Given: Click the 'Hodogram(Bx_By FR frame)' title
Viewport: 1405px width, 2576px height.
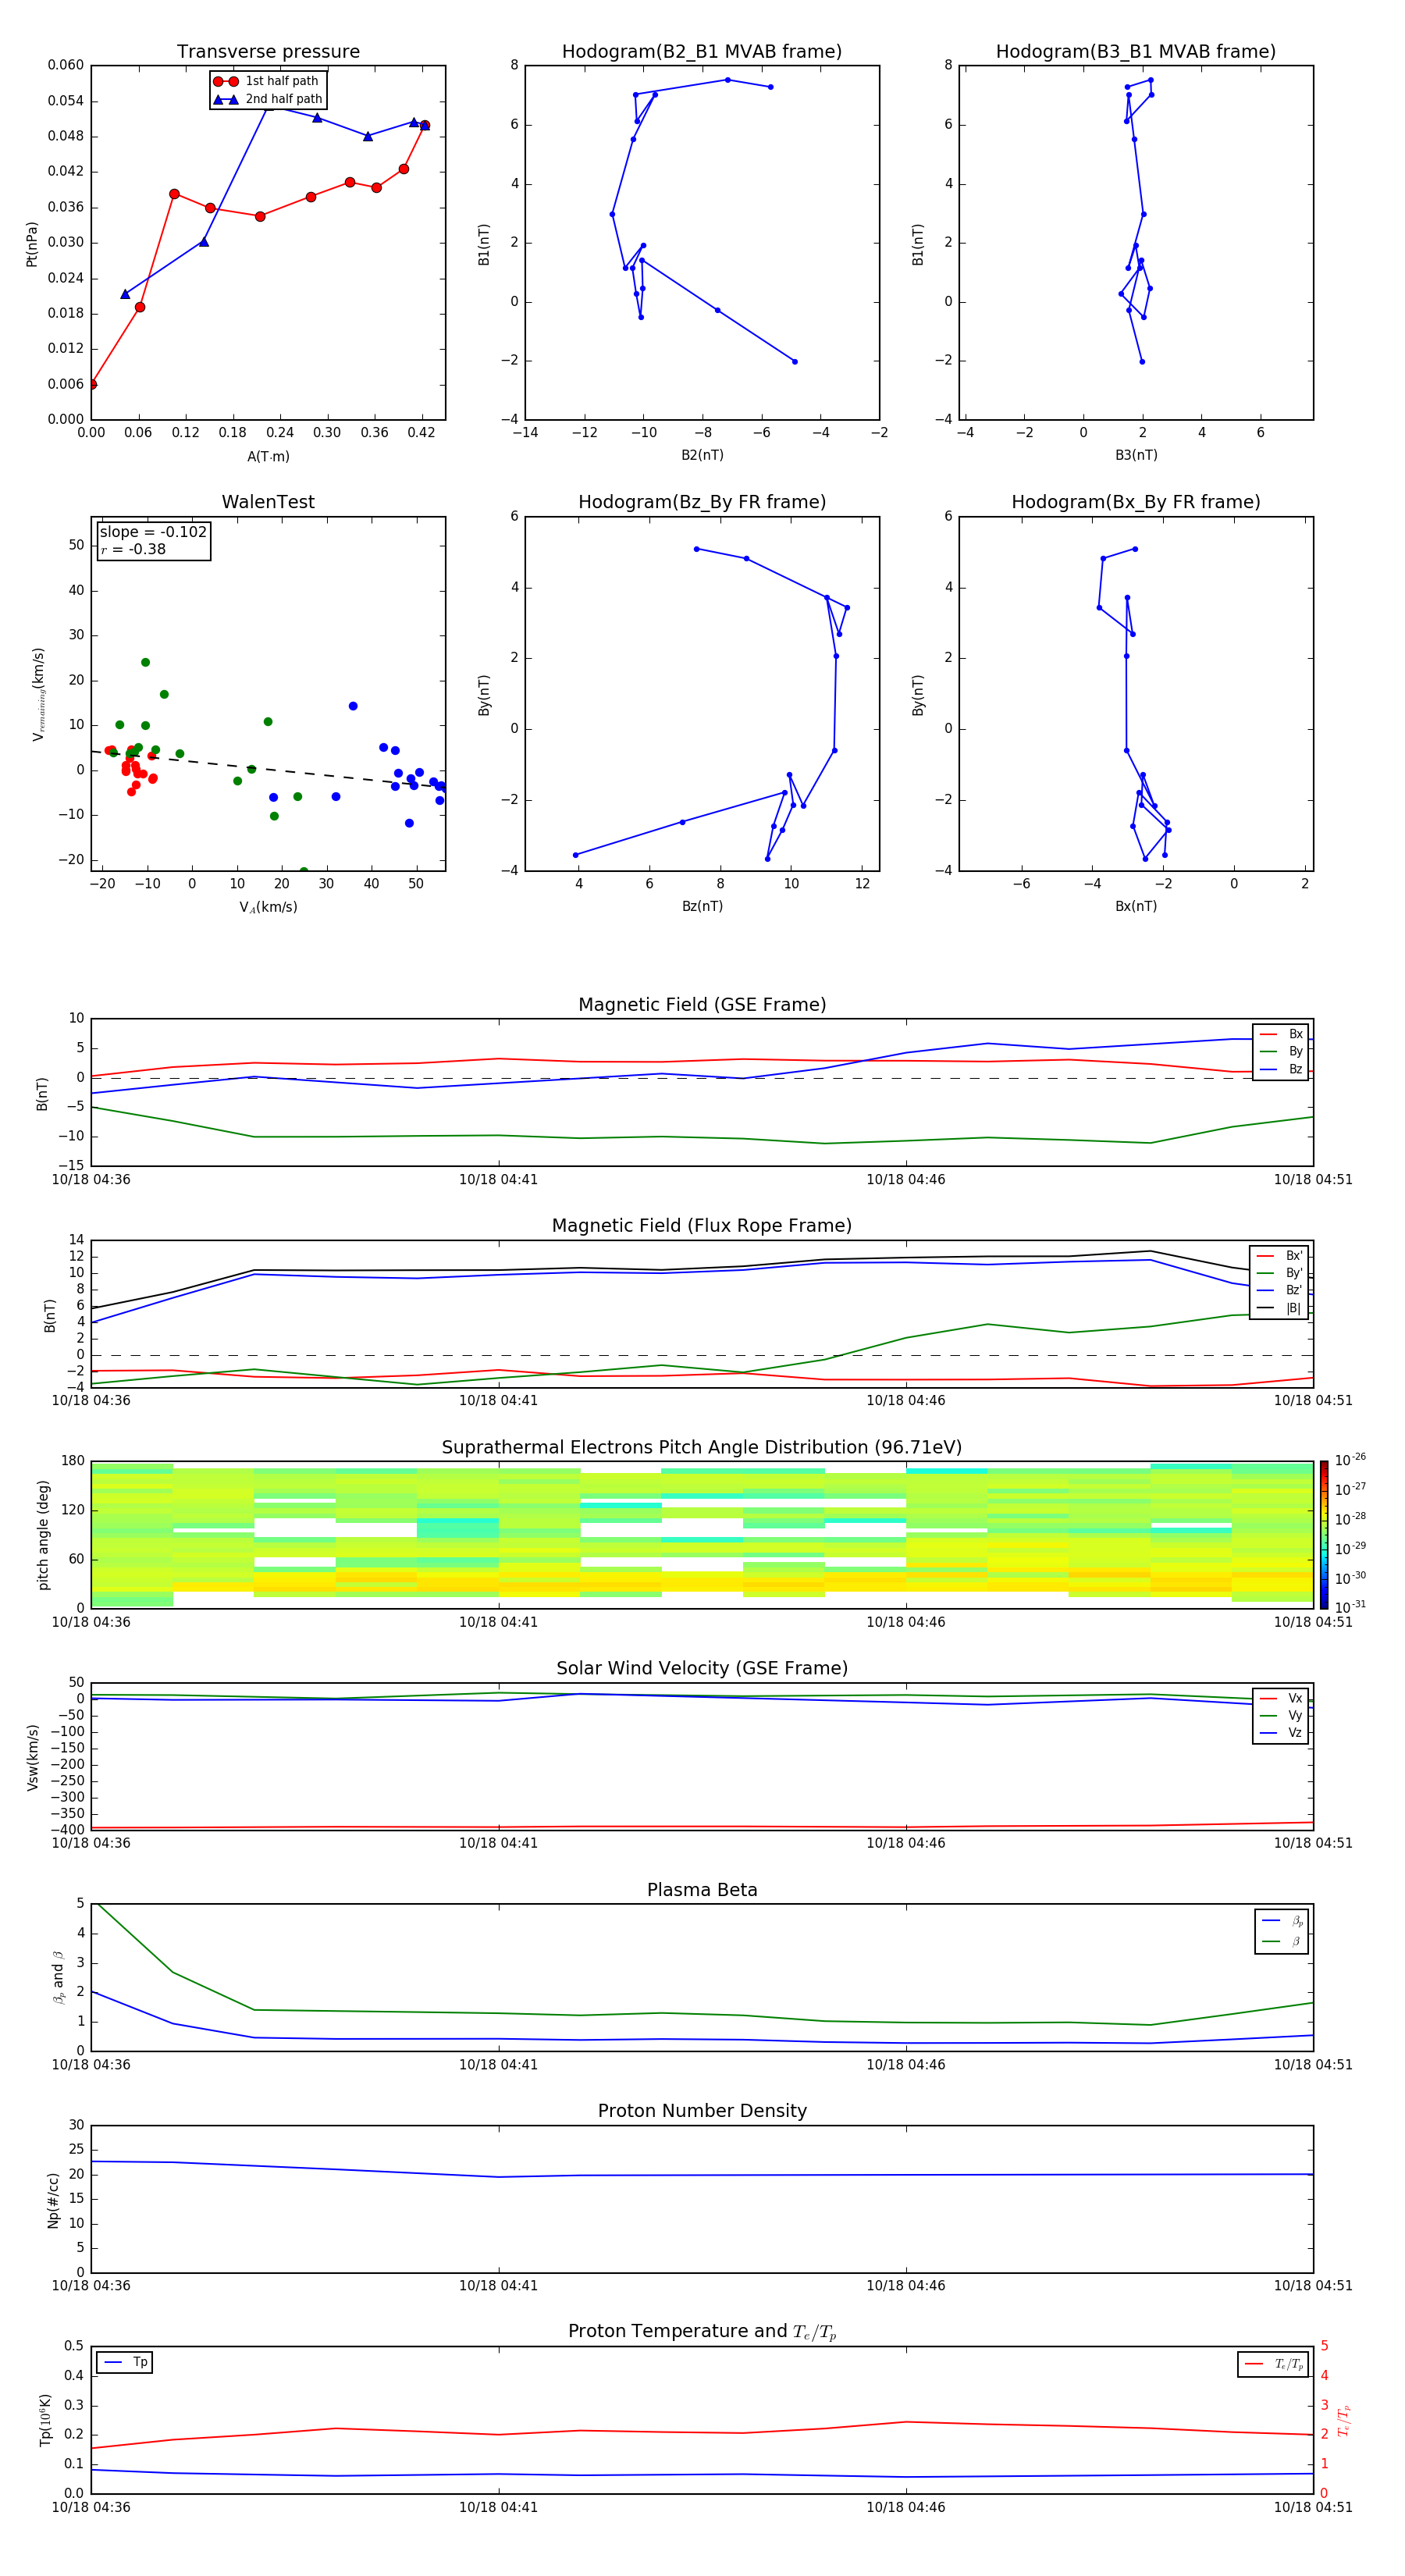Looking at the screenshot, I should click(x=1136, y=502).
